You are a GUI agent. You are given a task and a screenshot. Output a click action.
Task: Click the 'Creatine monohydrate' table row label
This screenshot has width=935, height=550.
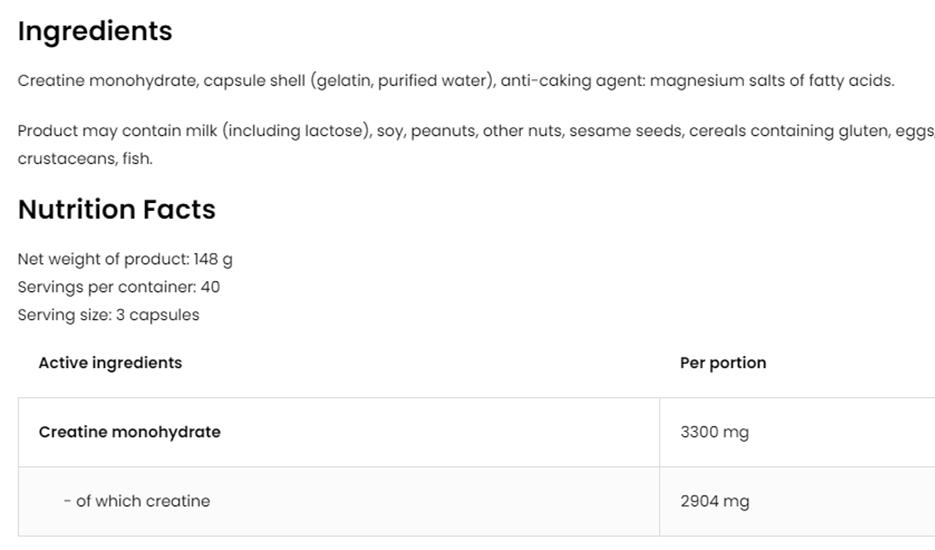tap(129, 432)
